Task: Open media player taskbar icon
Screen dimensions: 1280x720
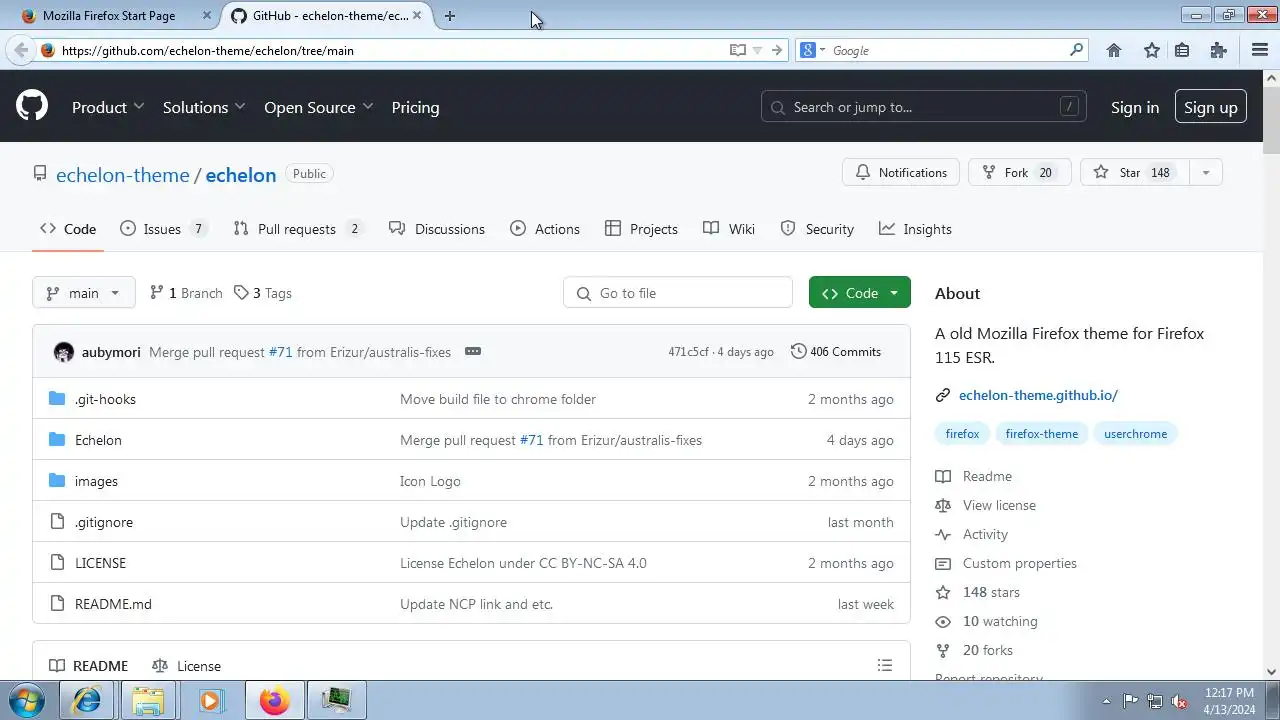Action: coord(210,700)
